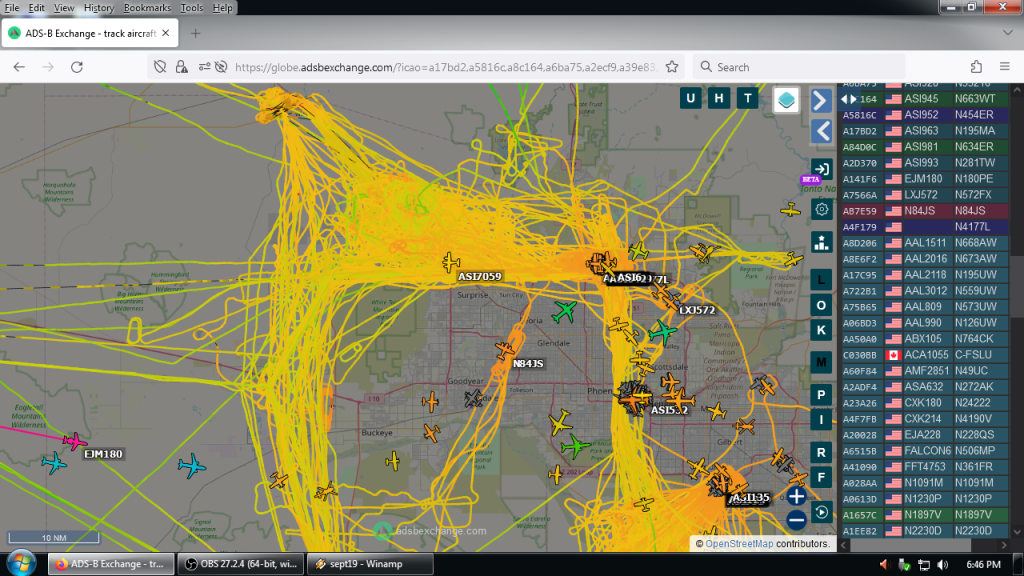The height and width of the screenshot is (576, 1024).
Task: View site security padlock info
Action: [x=182, y=67]
